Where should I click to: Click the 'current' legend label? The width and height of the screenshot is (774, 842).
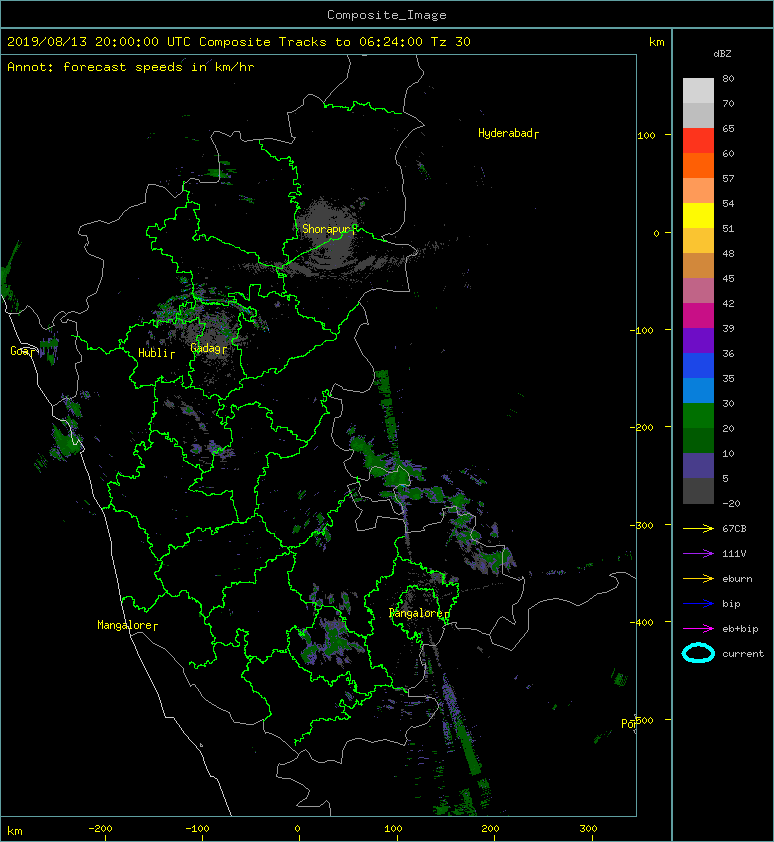tap(743, 654)
